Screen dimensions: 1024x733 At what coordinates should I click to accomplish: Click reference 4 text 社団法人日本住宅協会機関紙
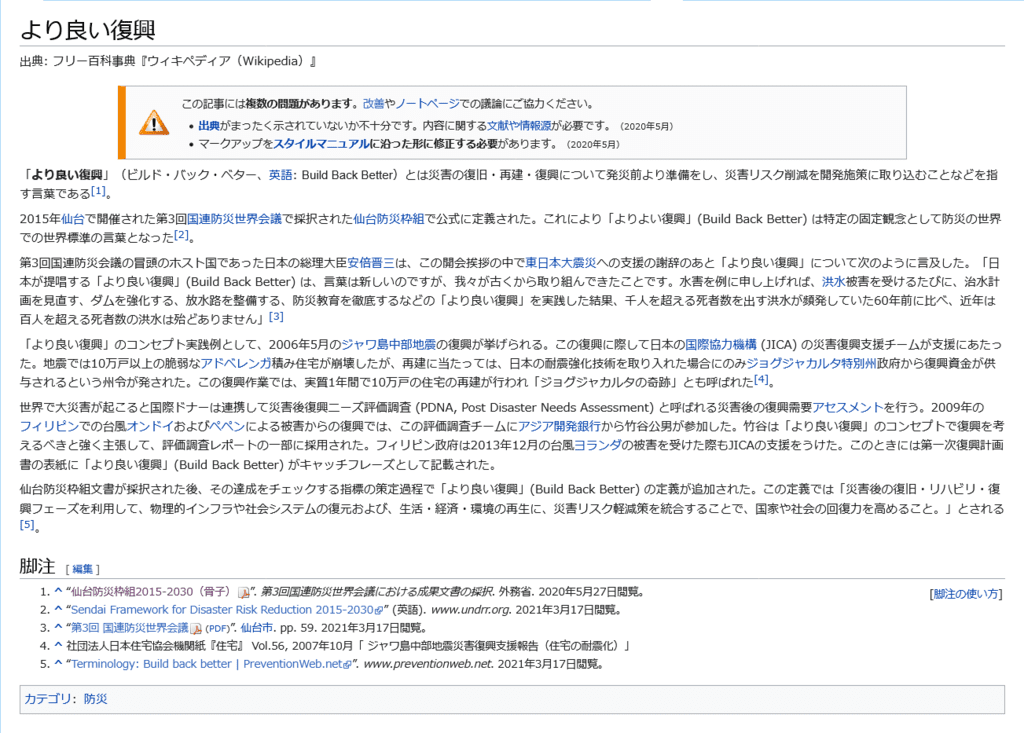[137, 646]
